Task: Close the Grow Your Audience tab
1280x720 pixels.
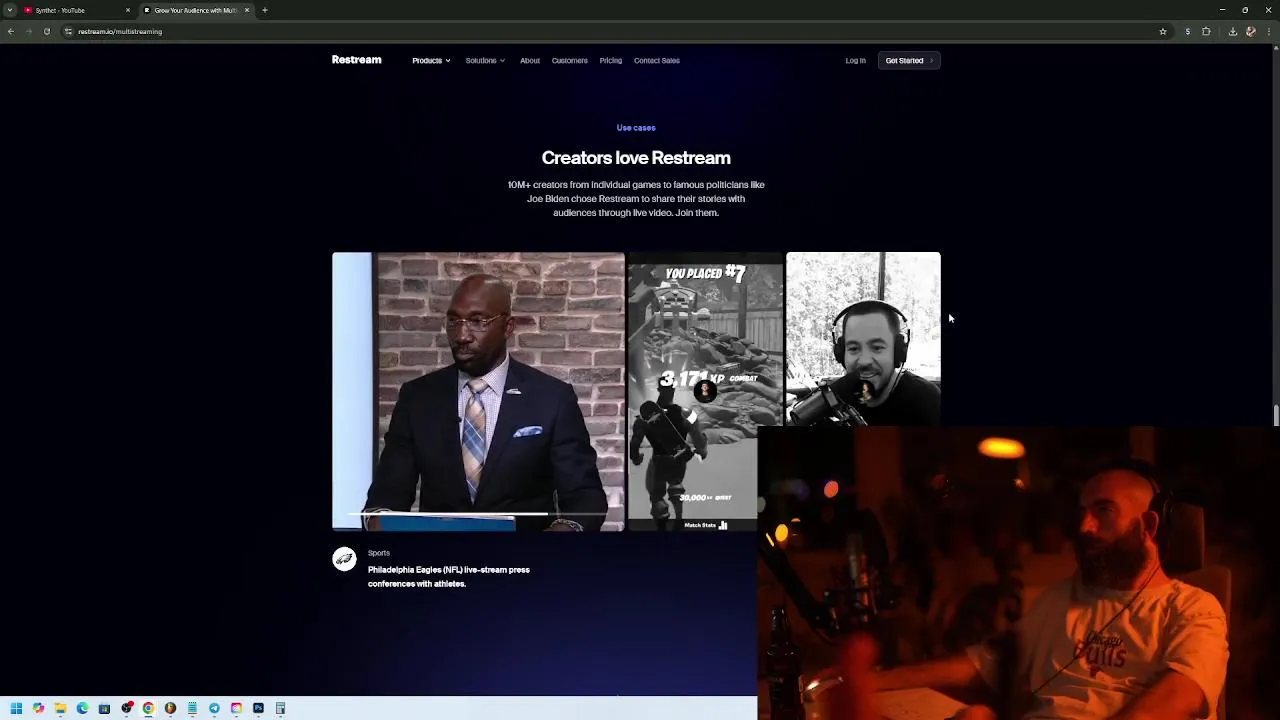Action: click(x=247, y=10)
